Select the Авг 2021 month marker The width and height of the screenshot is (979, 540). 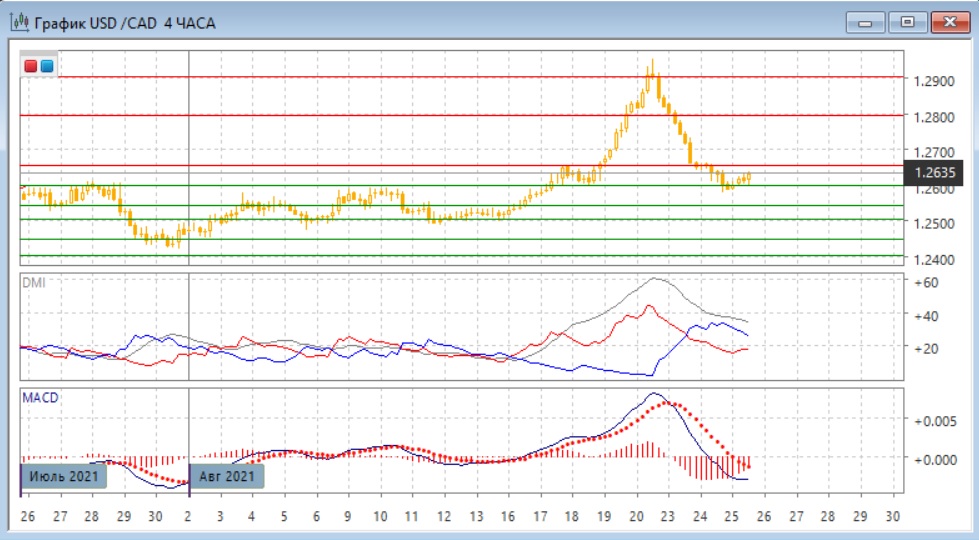click(x=227, y=476)
